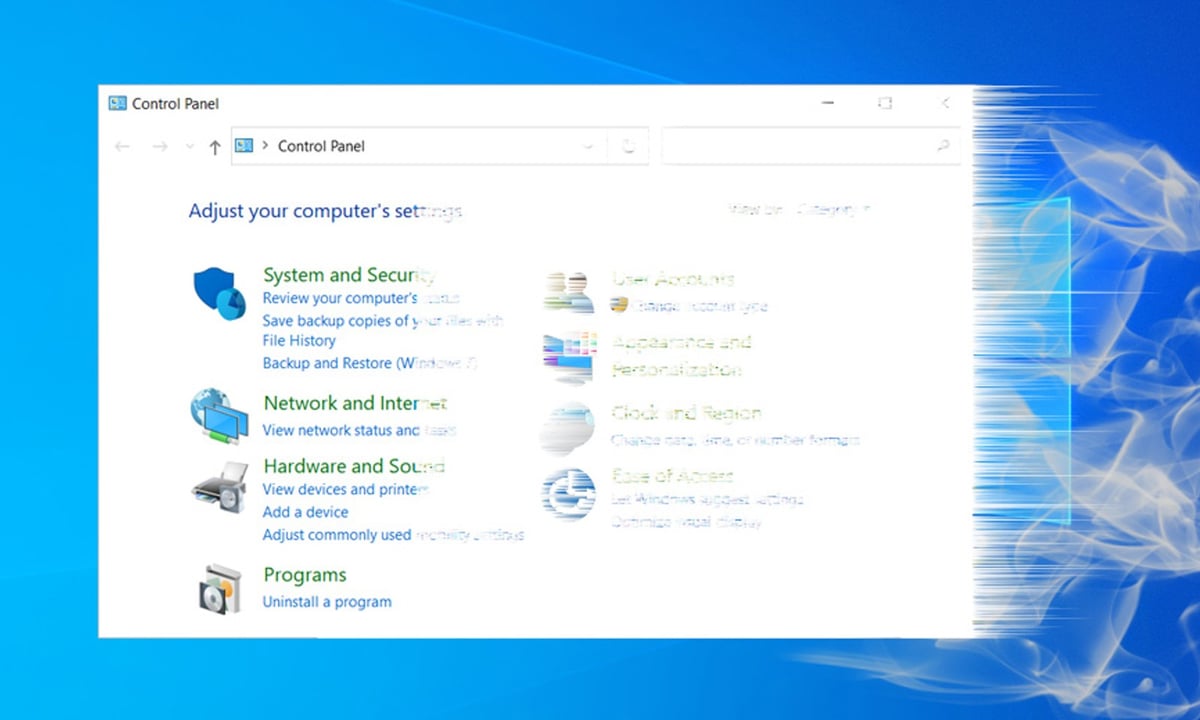Viewport: 1200px width, 720px height.
Task: Open System and Security category
Action: click(349, 275)
